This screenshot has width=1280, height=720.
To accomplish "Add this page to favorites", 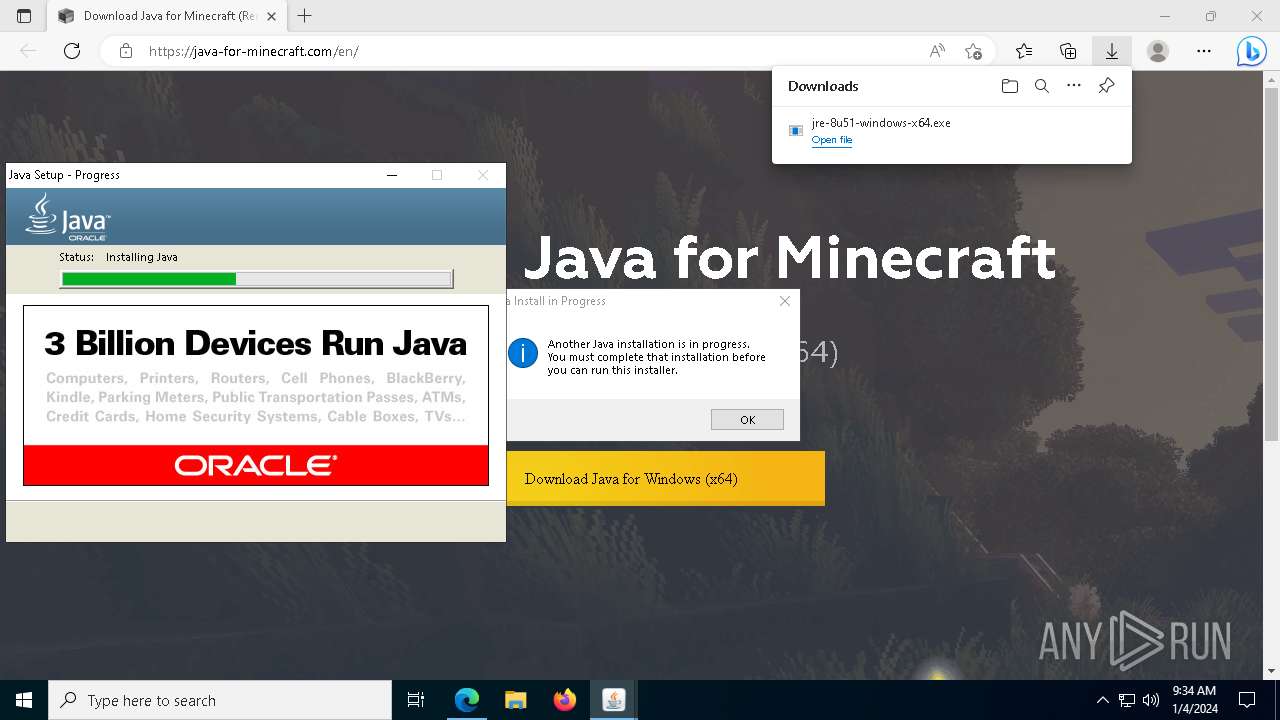I will [973, 51].
